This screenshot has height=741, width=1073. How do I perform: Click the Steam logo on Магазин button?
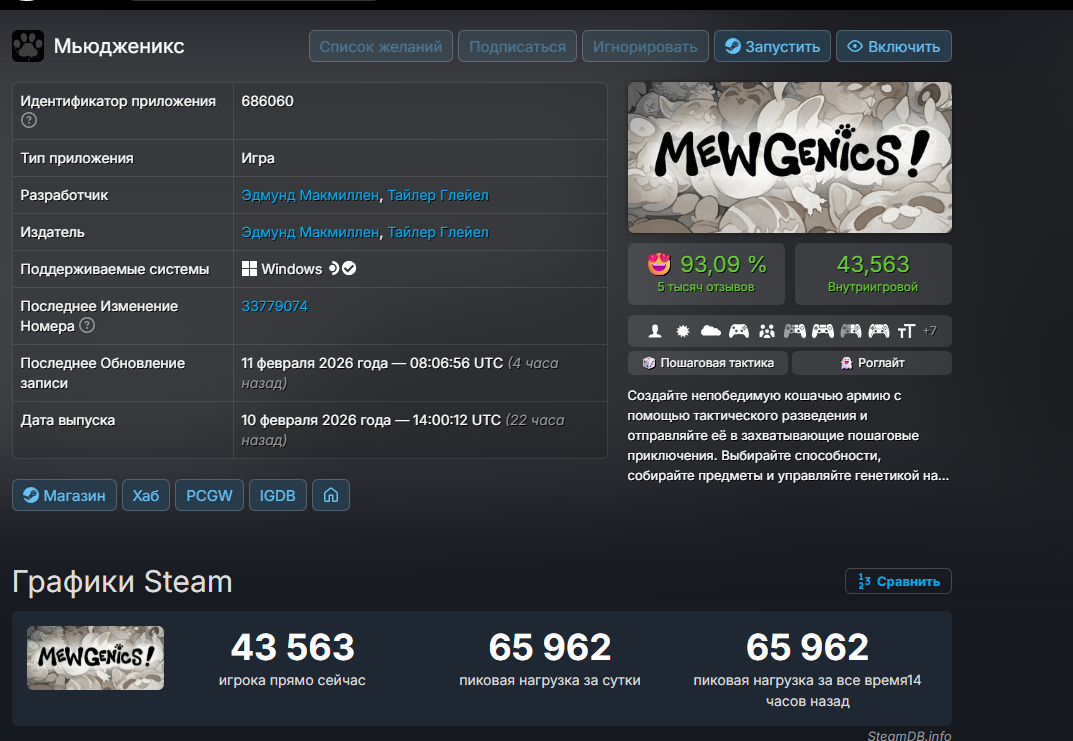coord(31,495)
